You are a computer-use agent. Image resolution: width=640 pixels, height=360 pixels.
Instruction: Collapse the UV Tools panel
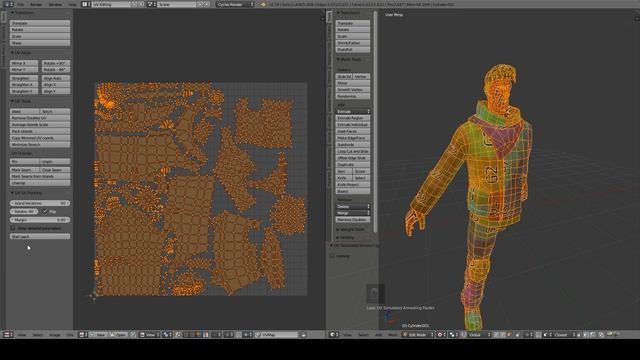(x=21, y=101)
